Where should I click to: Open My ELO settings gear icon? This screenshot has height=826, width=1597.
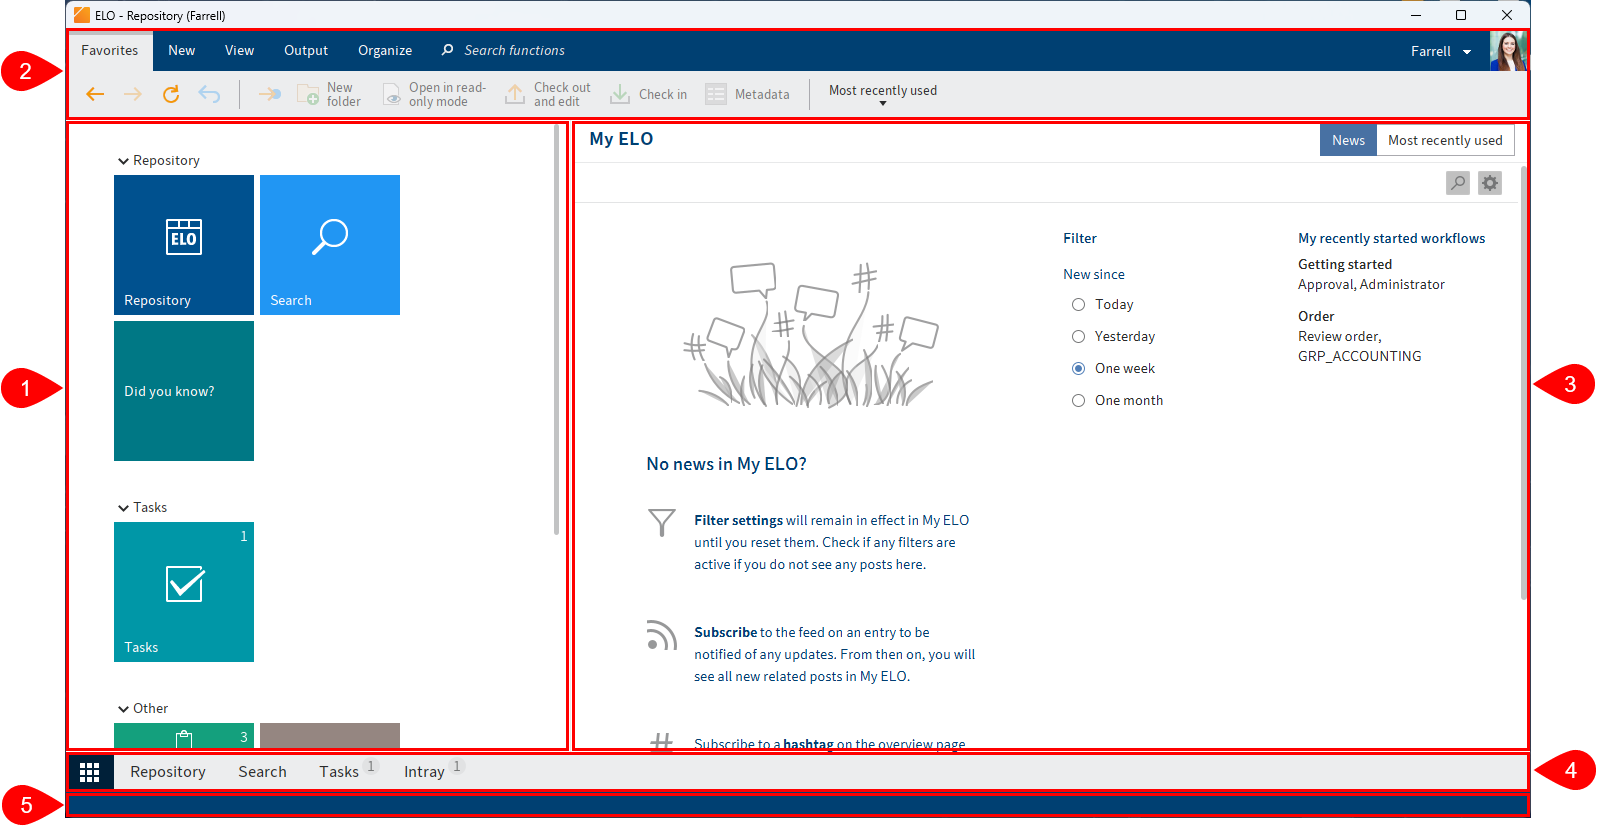tap(1490, 183)
